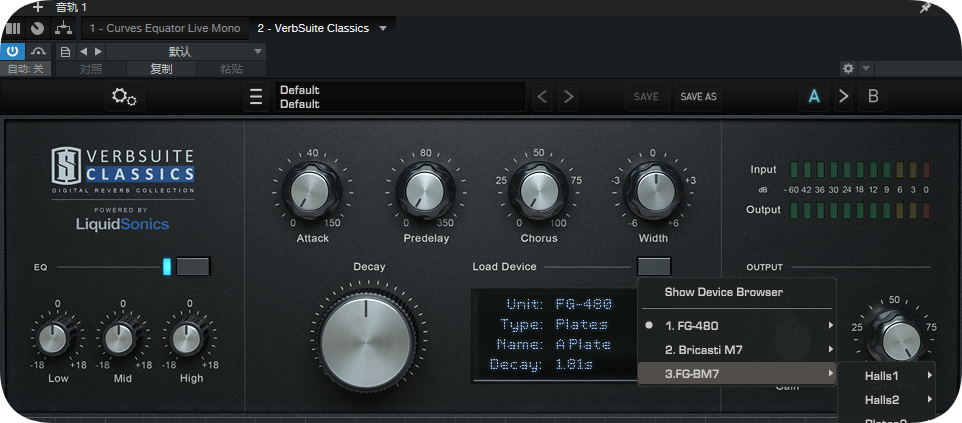Expand the 3.FG-BM7 submenu arrow
Image resolution: width=962 pixels, height=423 pixels.
click(x=830, y=373)
